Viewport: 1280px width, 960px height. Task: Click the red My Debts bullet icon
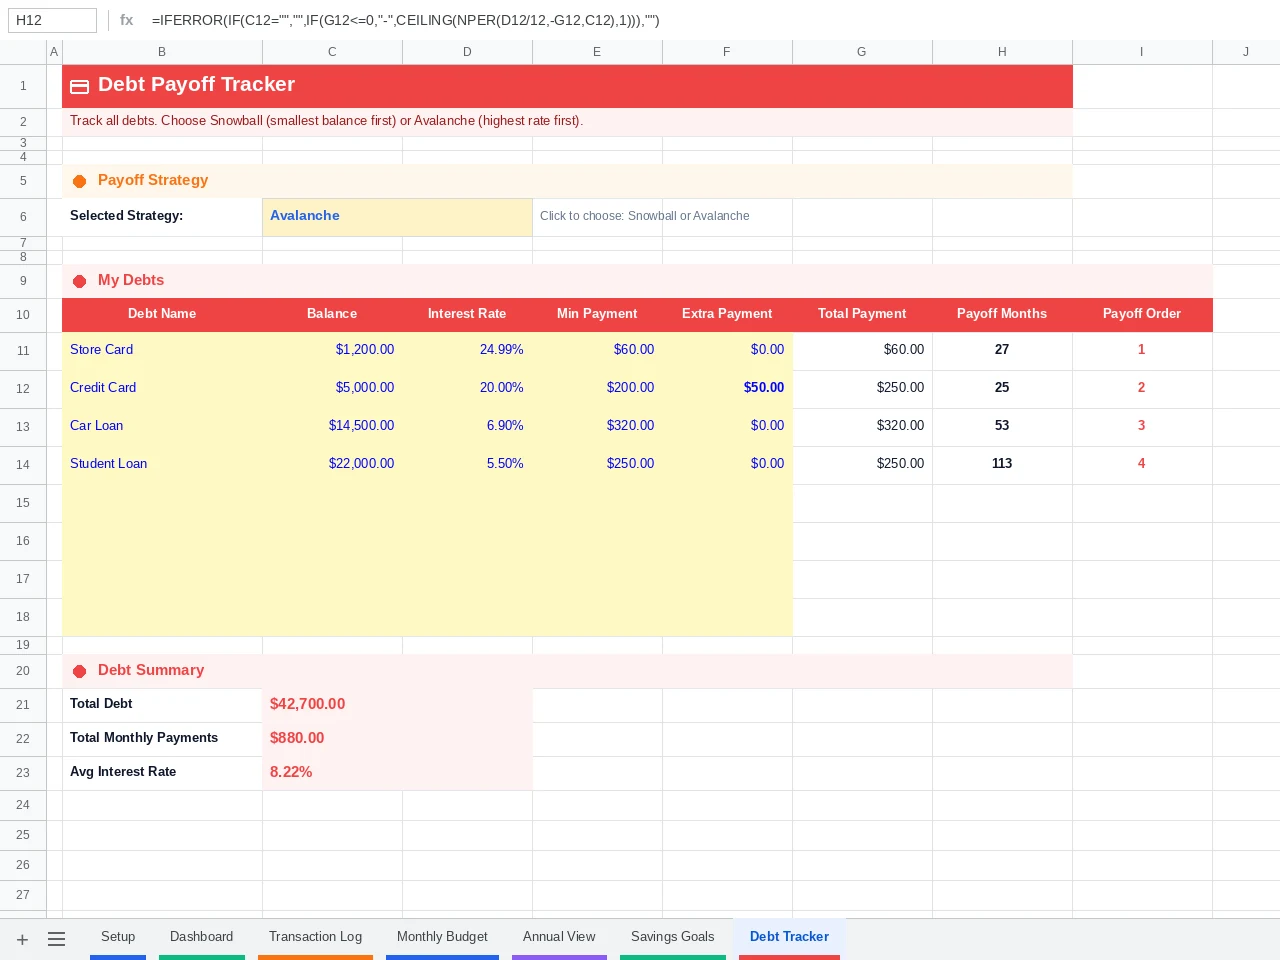[x=79, y=281]
